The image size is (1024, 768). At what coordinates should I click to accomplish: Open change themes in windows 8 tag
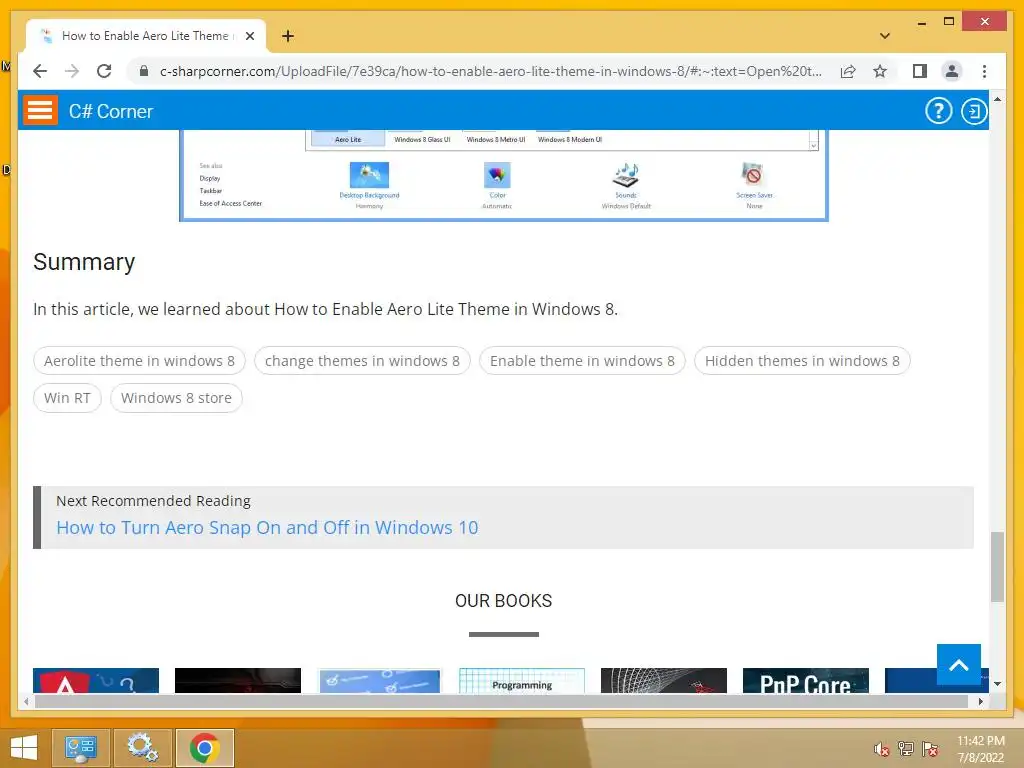(x=362, y=360)
